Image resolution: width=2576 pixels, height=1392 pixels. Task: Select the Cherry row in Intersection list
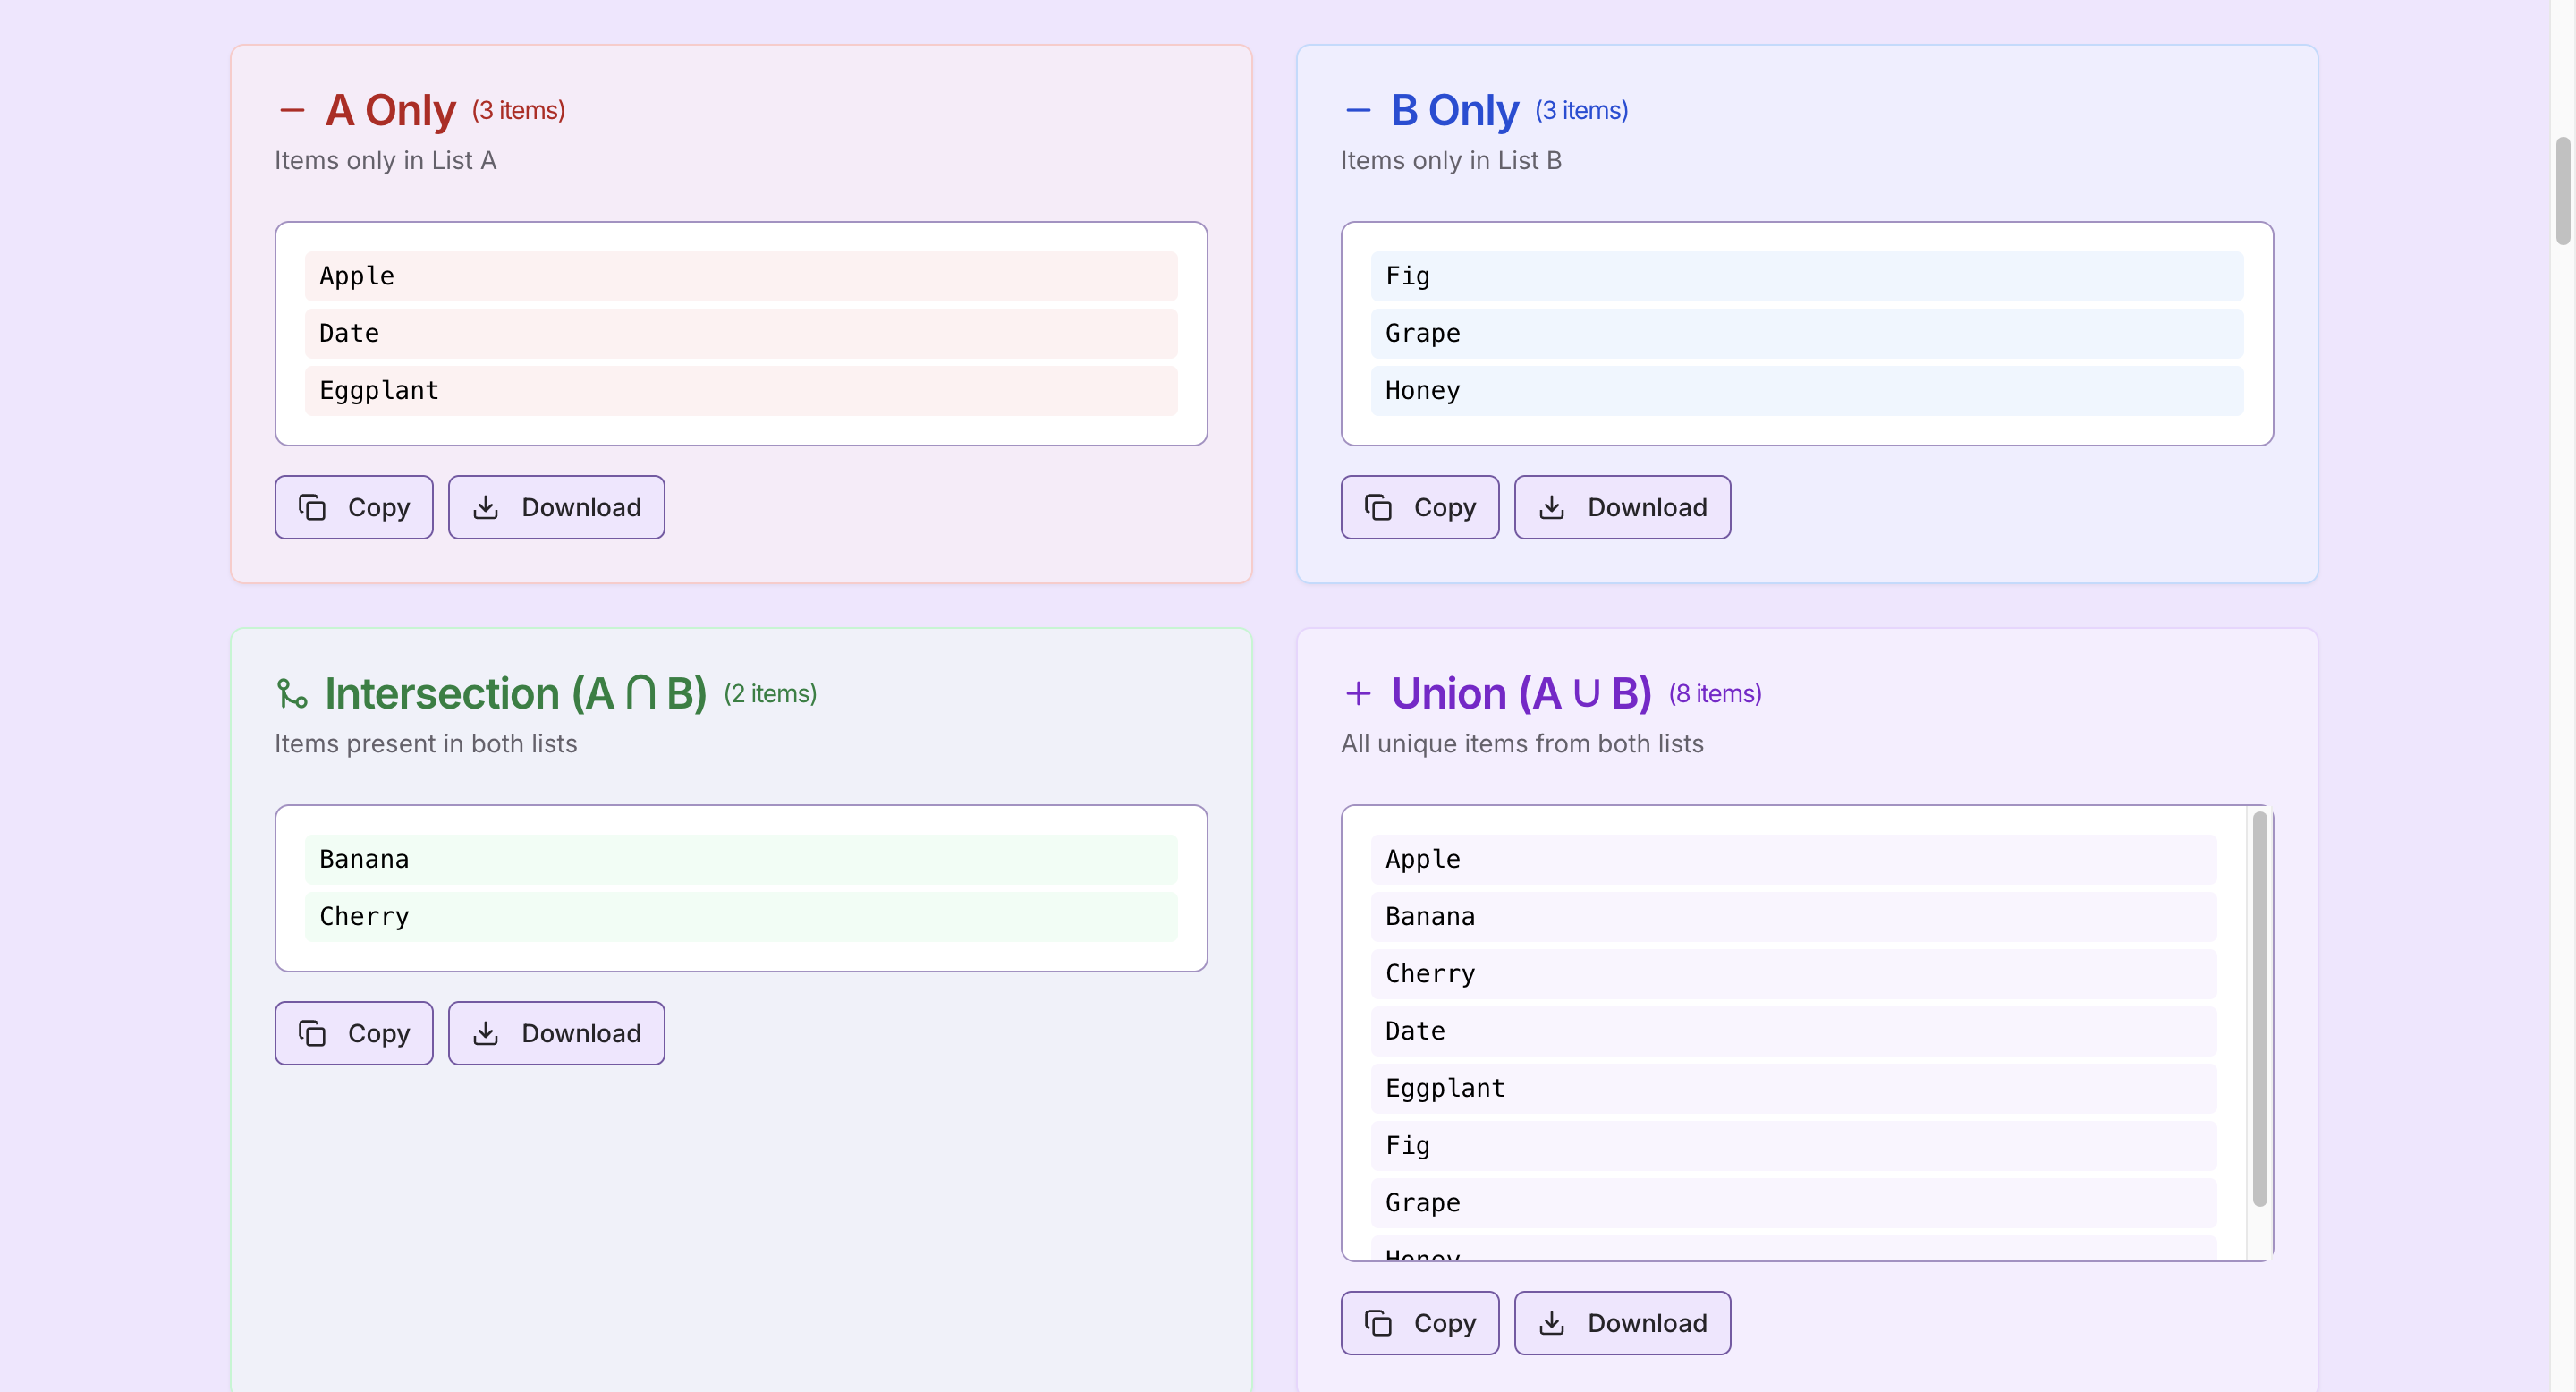[740, 916]
